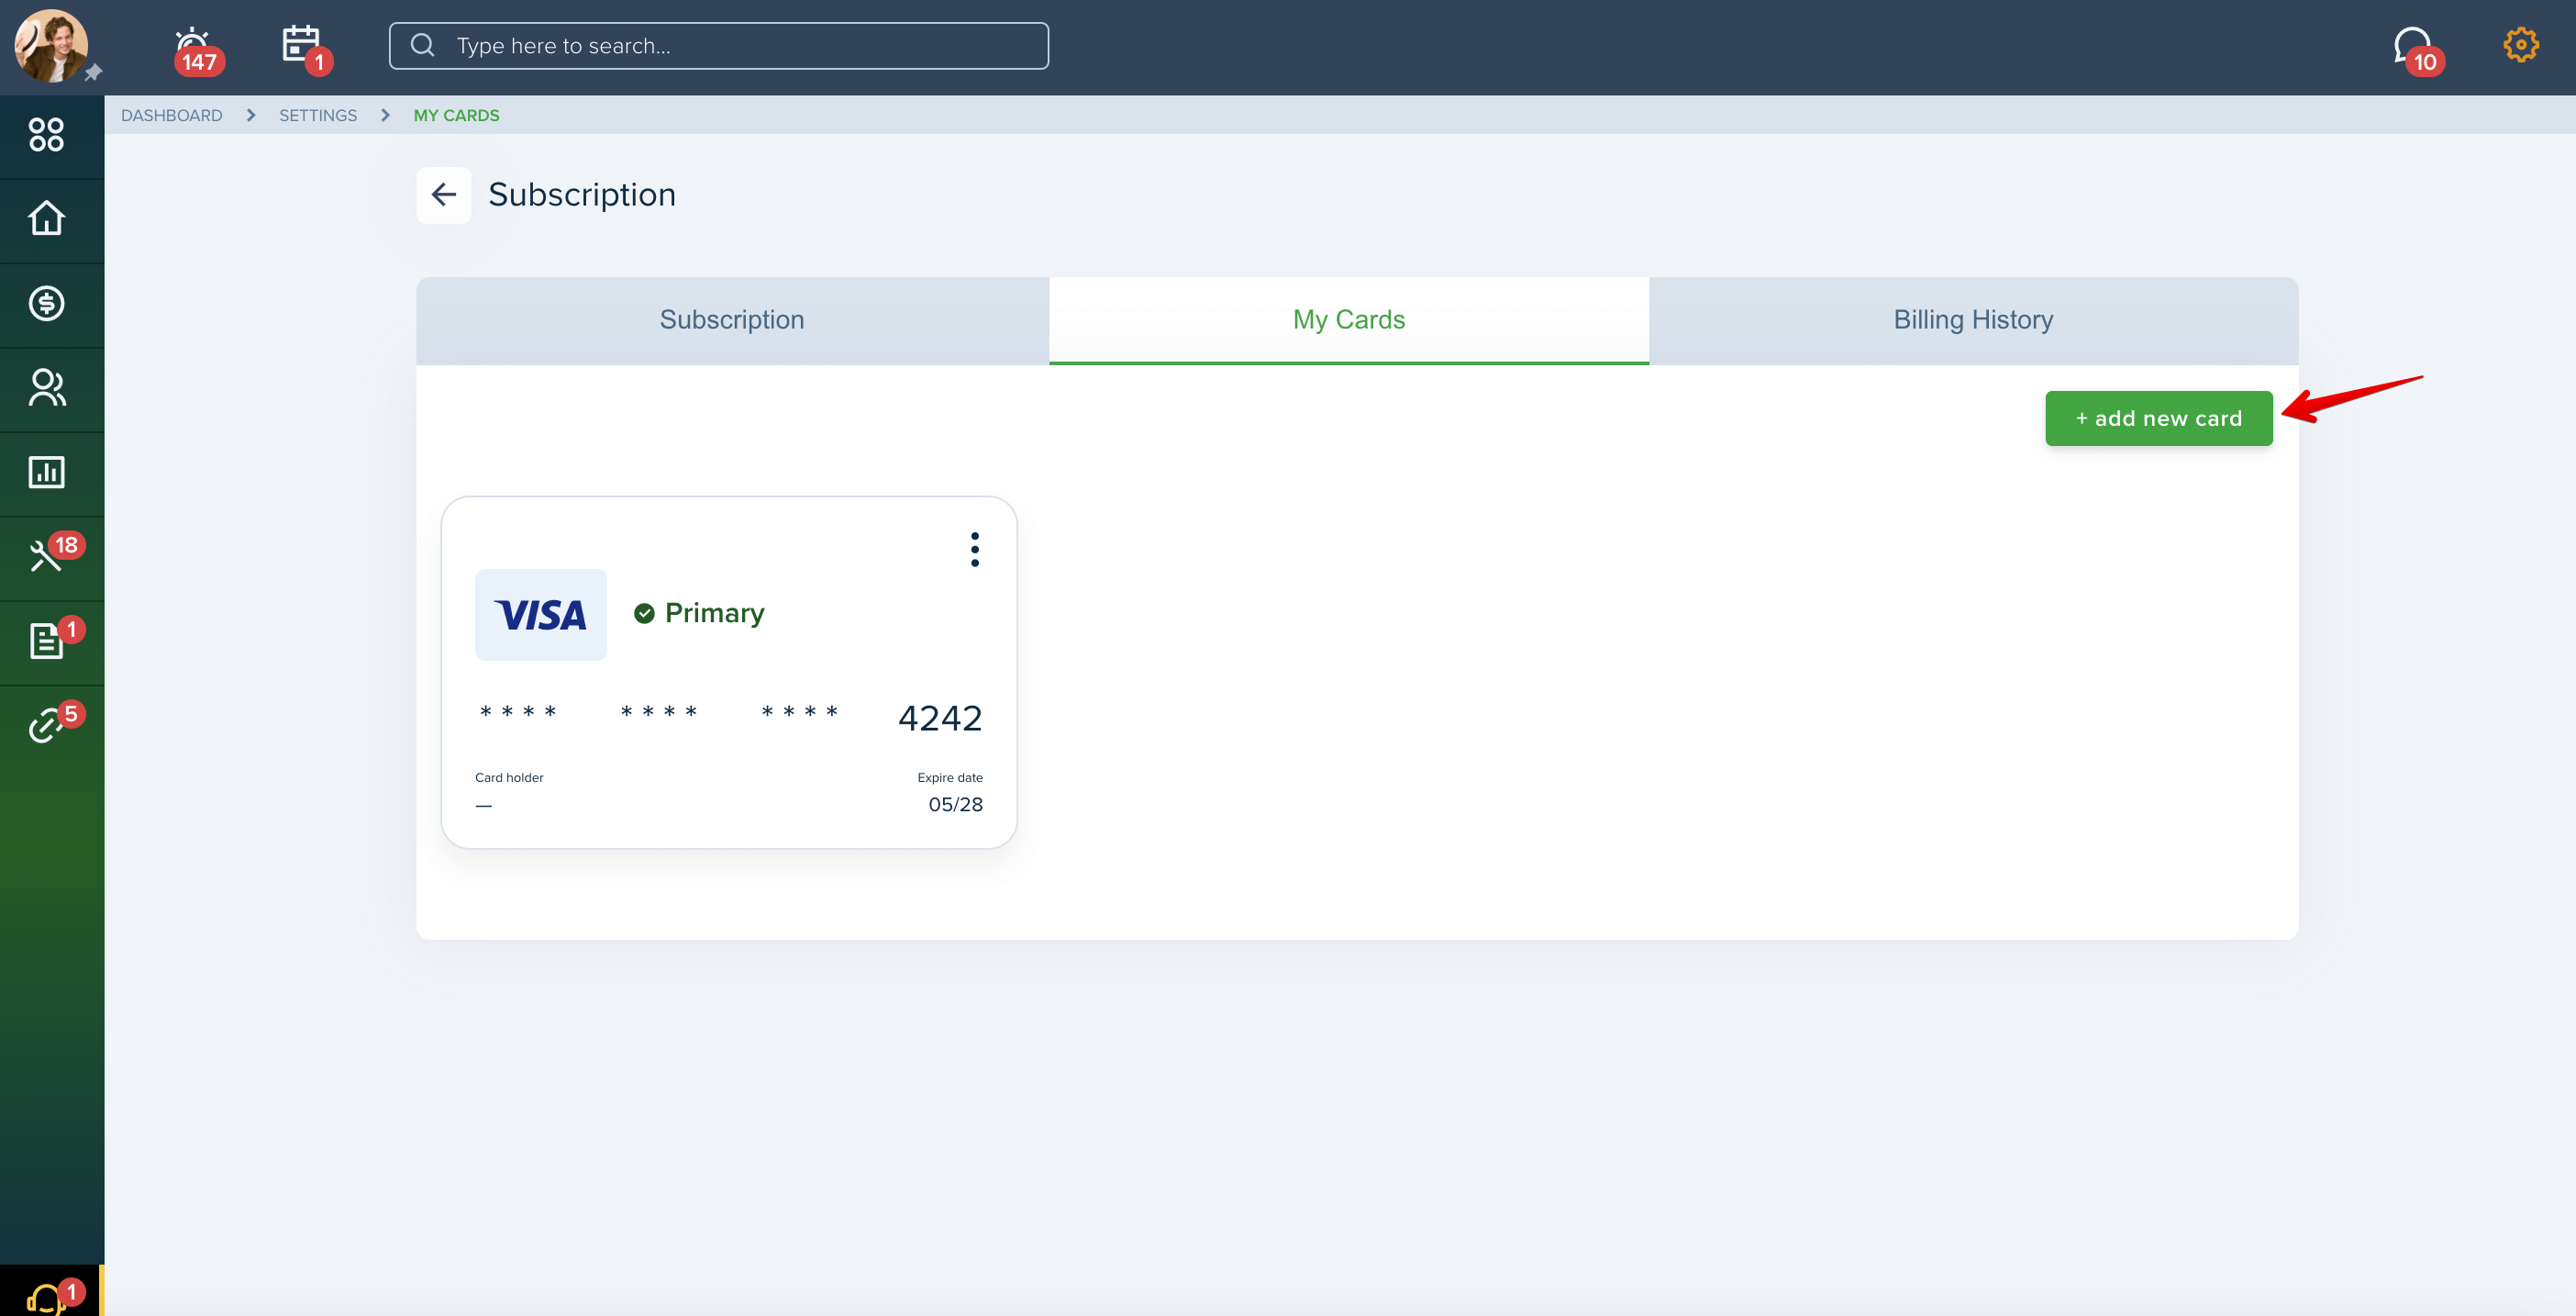This screenshot has height=1316, width=2576.
Task: Navigate to SETTINGS breadcrumb
Action: click(x=318, y=115)
